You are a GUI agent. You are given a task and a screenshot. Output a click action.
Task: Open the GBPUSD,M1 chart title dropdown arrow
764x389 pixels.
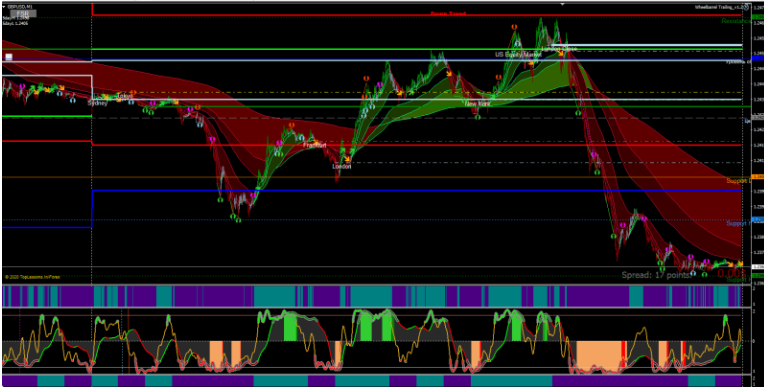[x=3, y=6]
